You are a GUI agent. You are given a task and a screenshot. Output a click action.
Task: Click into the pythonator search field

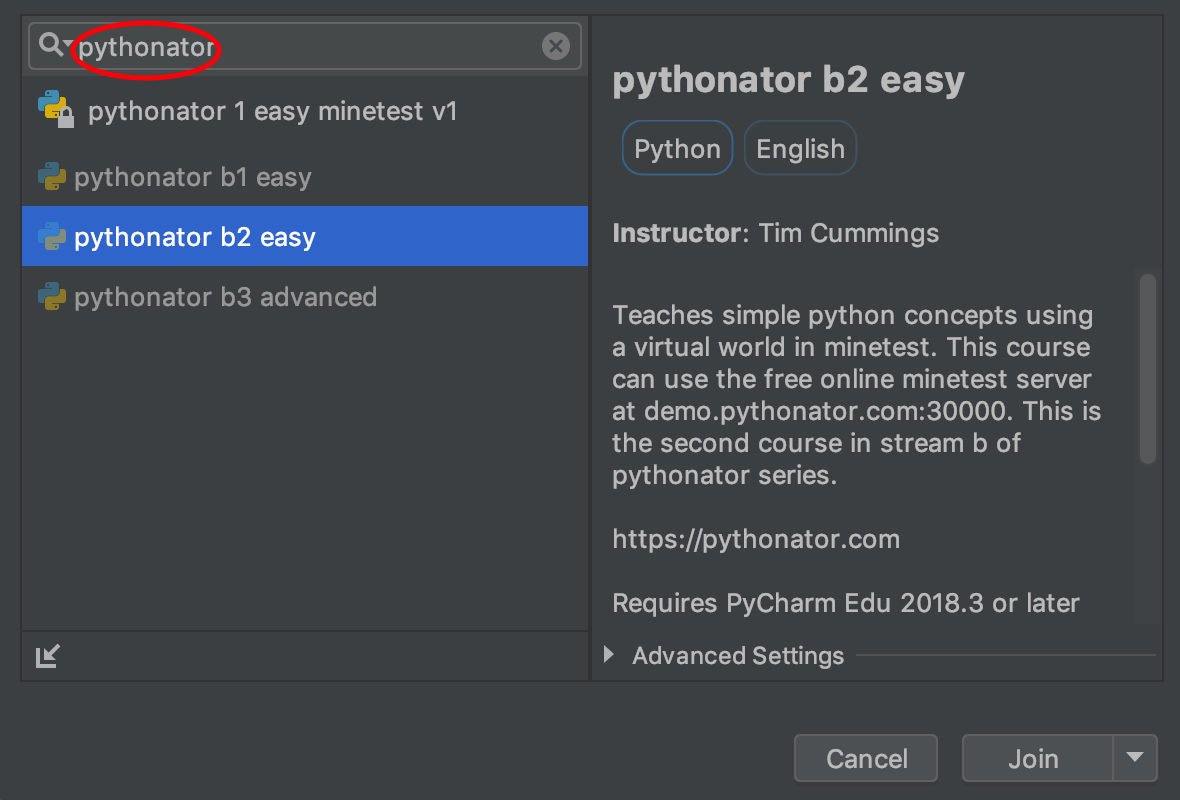pyautogui.click(x=305, y=47)
